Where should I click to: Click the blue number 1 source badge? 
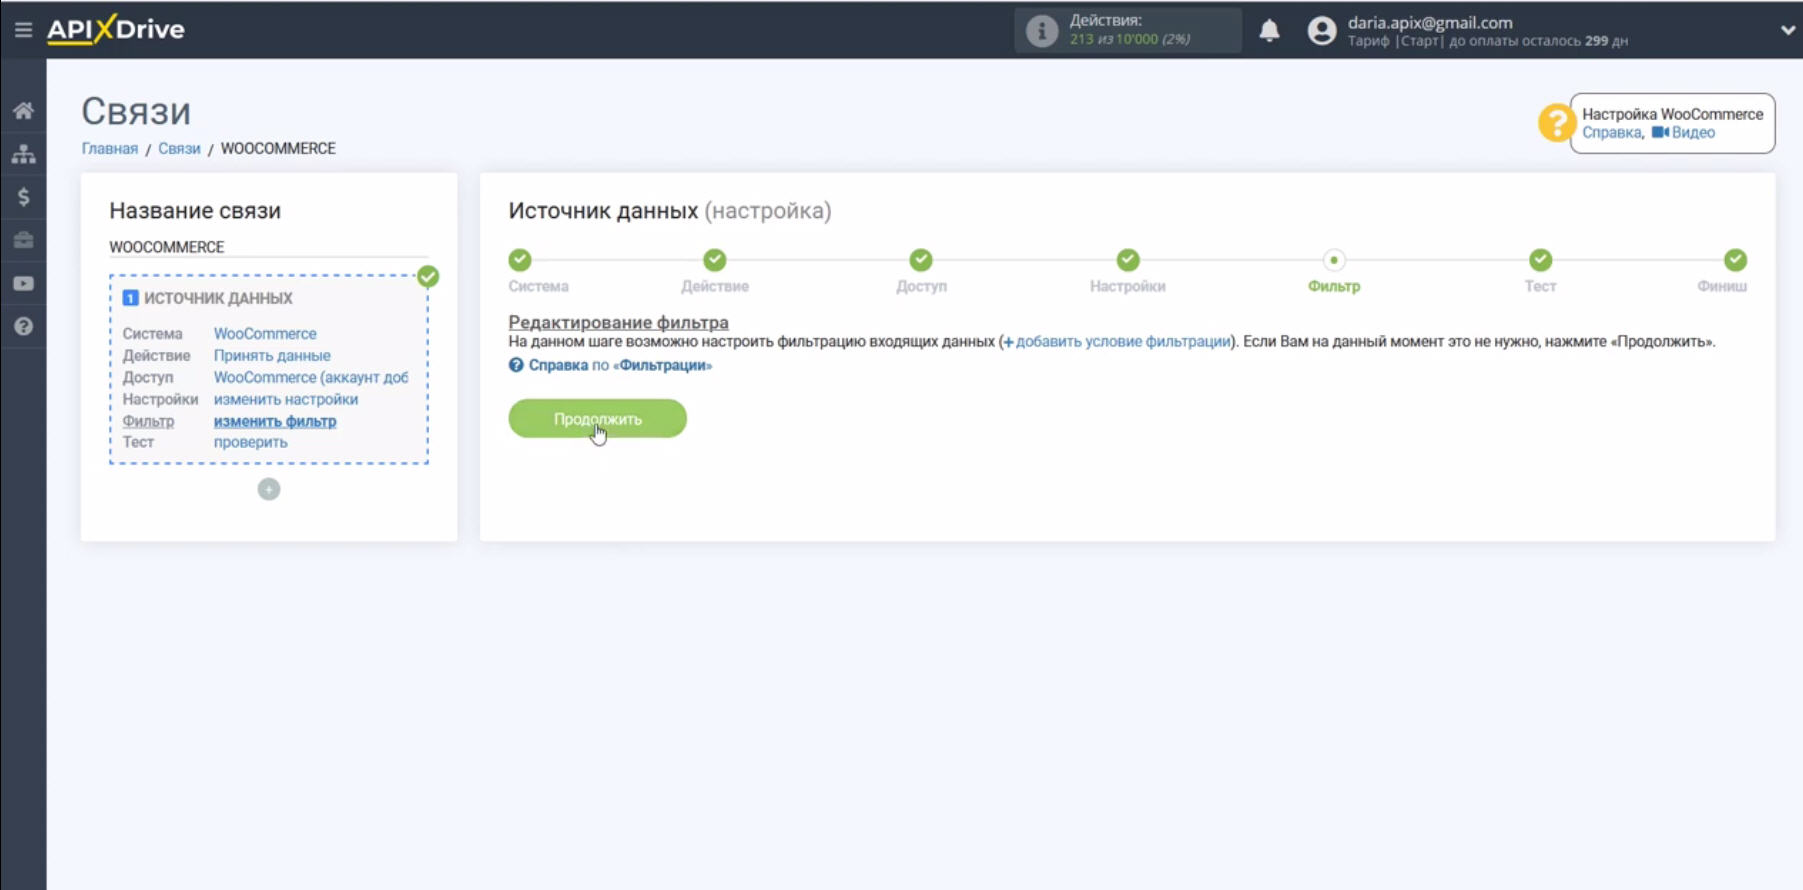[130, 298]
